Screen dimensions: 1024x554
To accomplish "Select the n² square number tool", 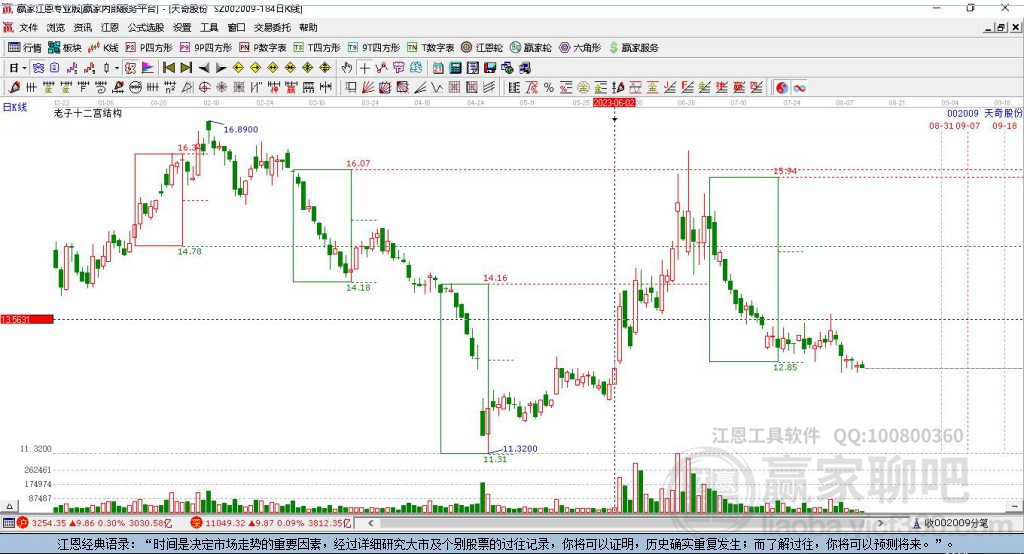I will 170,88.
